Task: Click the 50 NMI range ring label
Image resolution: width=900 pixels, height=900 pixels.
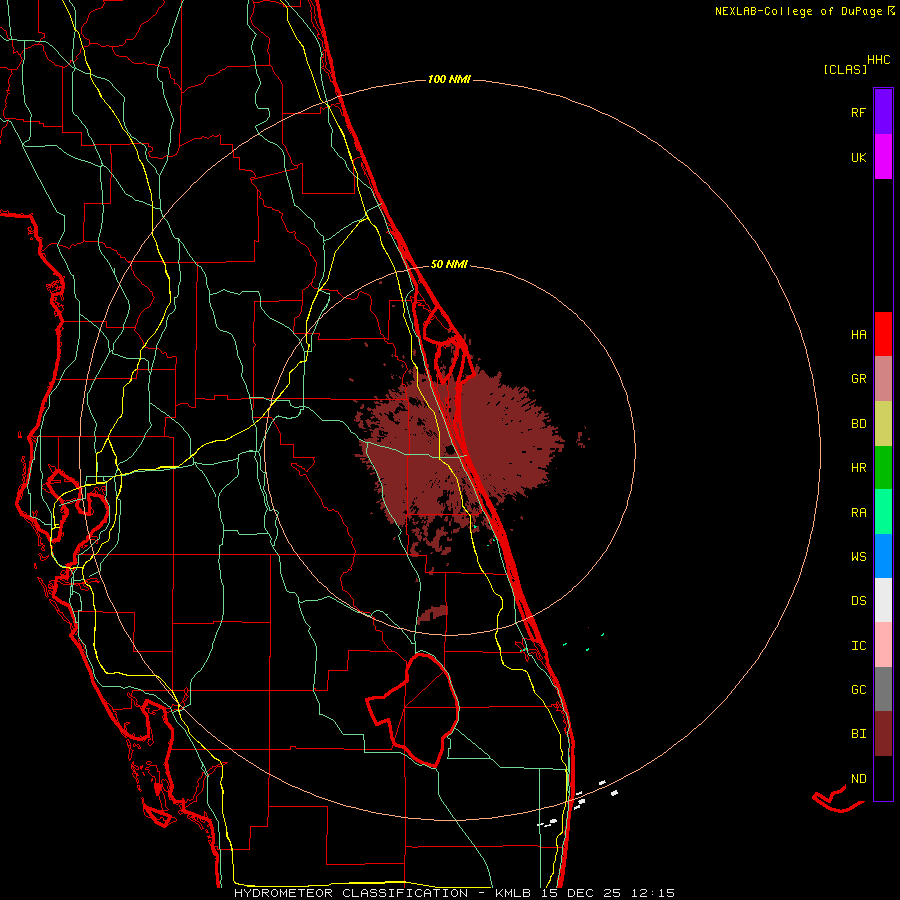Action: click(x=449, y=264)
